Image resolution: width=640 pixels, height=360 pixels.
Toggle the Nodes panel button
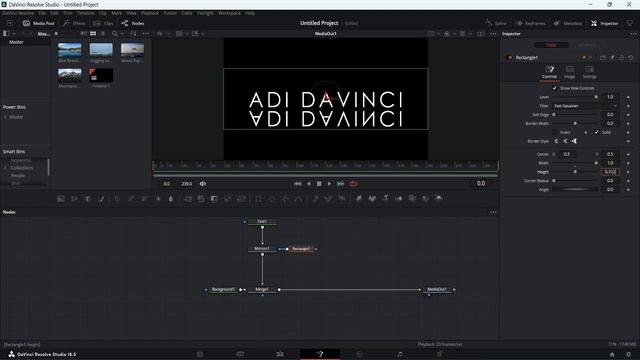[133, 23]
